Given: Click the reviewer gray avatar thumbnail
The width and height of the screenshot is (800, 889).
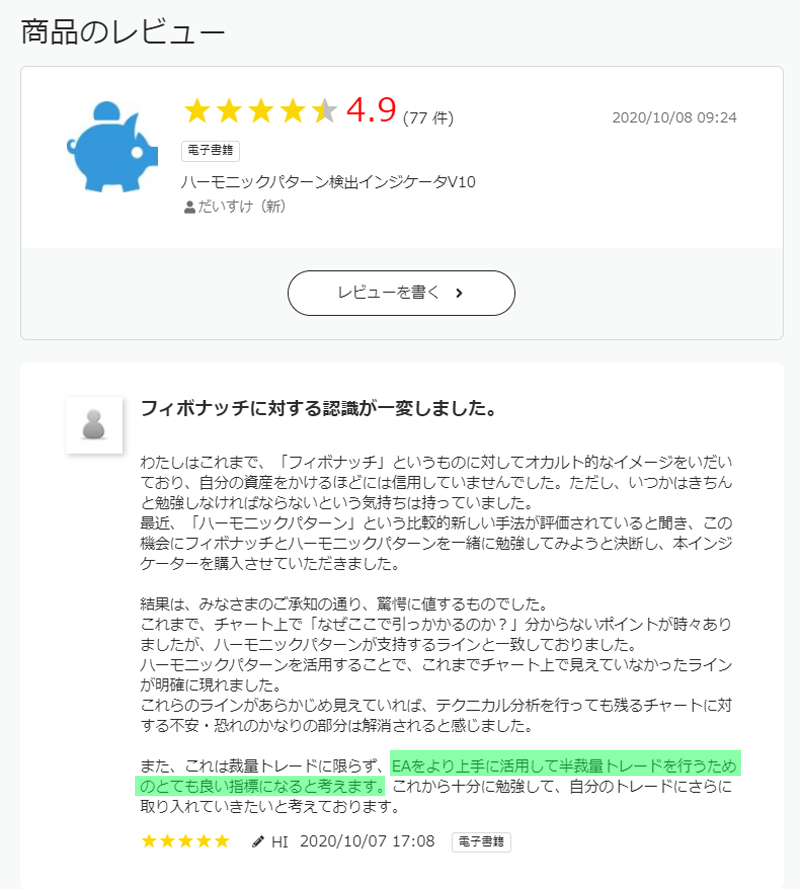Looking at the screenshot, I should click(x=94, y=425).
